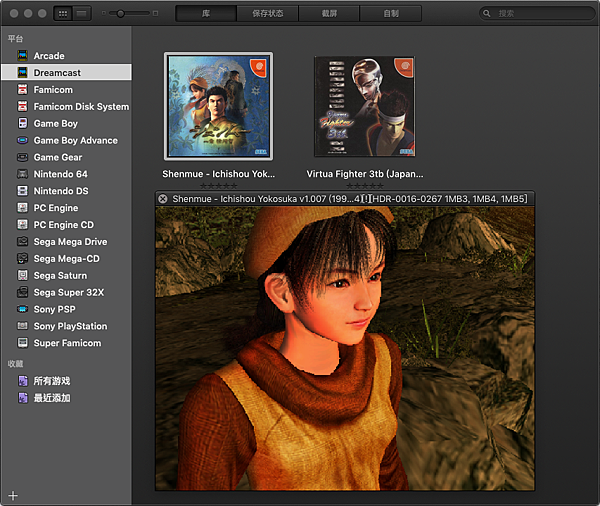Select Game Boy Advance platform row

pos(66,140)
